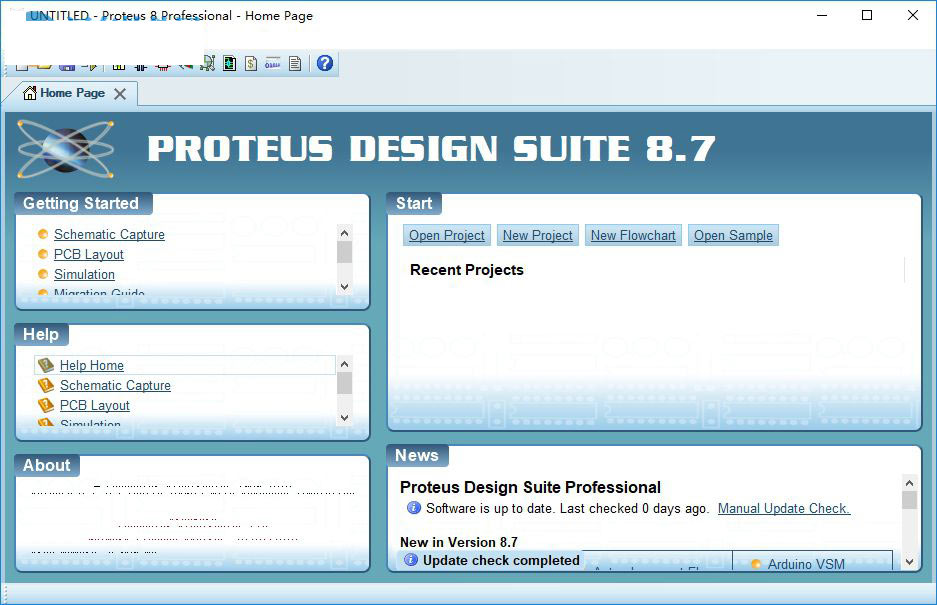Click News panel scrollbar down arrow
Screen dimensions: 937x605
point(910,561)
